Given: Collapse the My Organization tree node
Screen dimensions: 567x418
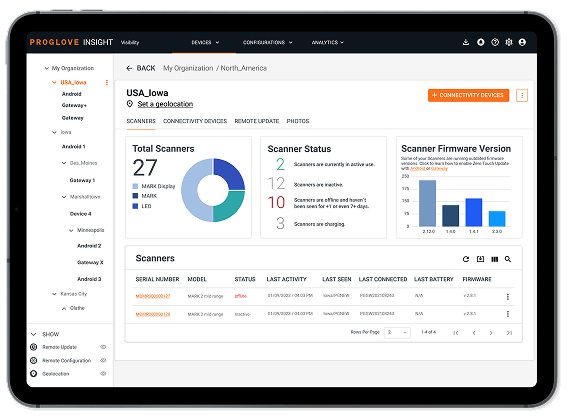Looking at the screenshot, I should coord(47,68).
